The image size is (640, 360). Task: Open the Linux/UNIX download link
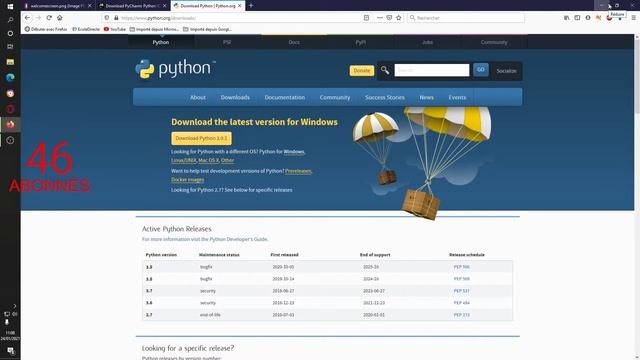click(x=184, y=160)
